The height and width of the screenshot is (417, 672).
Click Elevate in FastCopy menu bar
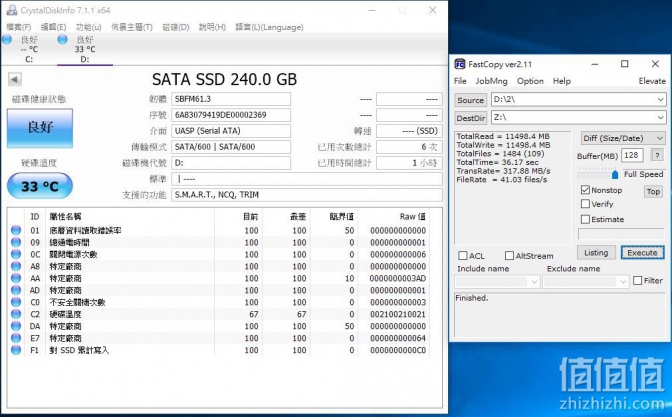[652, 81]
